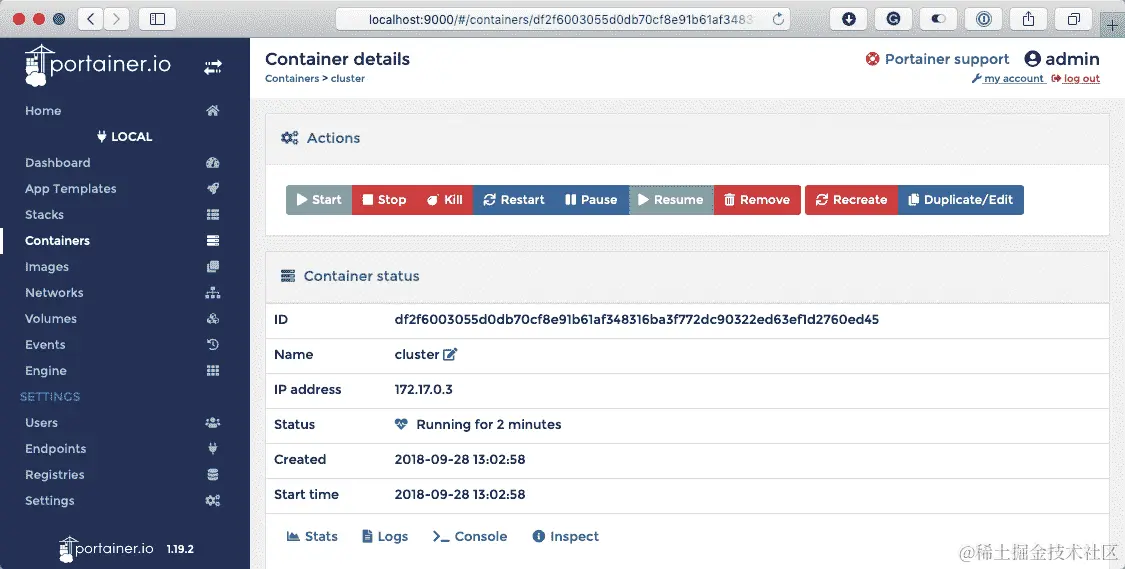Click the browser show tabs icon
Viewport: 1125px width, 569px height.
pyautogui.click(x=1073, y=19)
